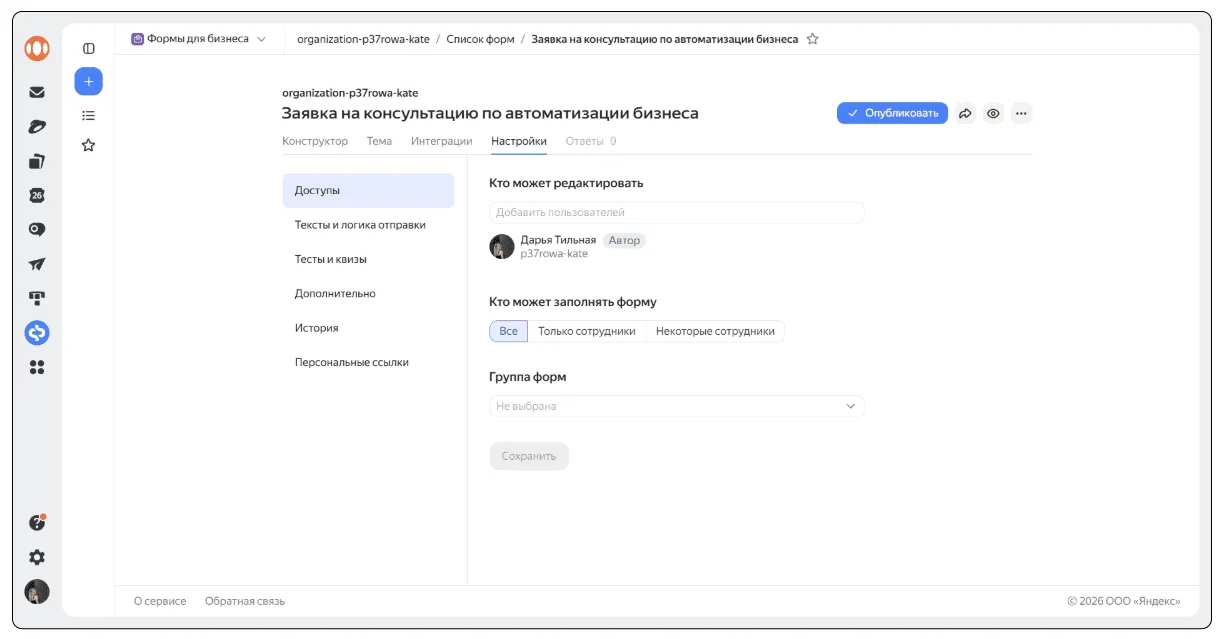Focus the Добавить пользователей input field
1220x639 pixels.
click(676, 212)
